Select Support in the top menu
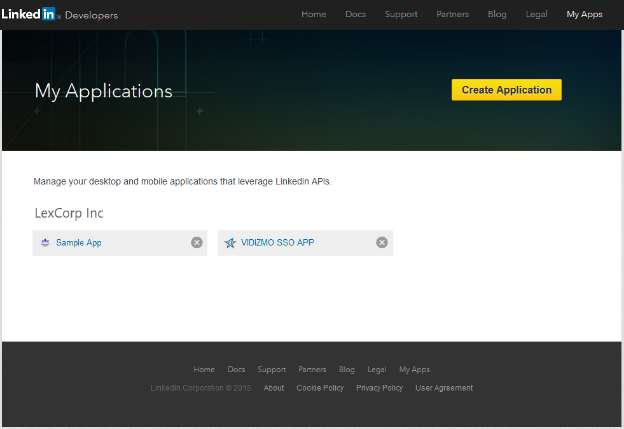 (x=401, y=15)
